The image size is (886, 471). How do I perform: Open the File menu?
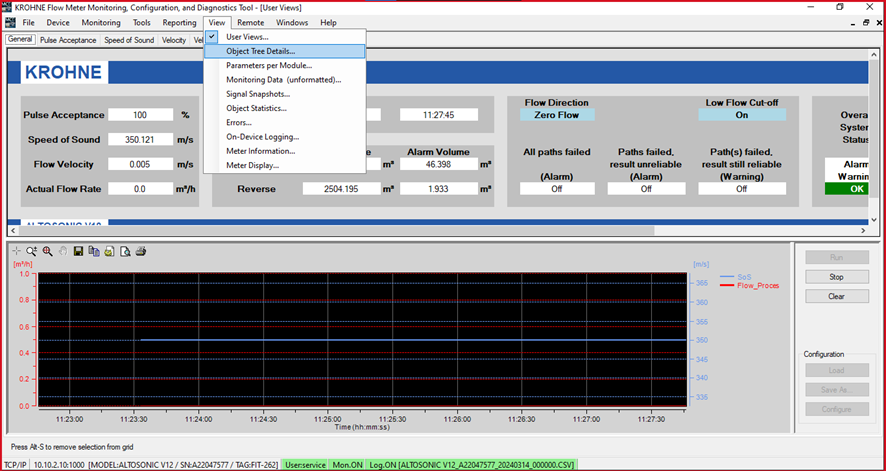click(28, 23)
